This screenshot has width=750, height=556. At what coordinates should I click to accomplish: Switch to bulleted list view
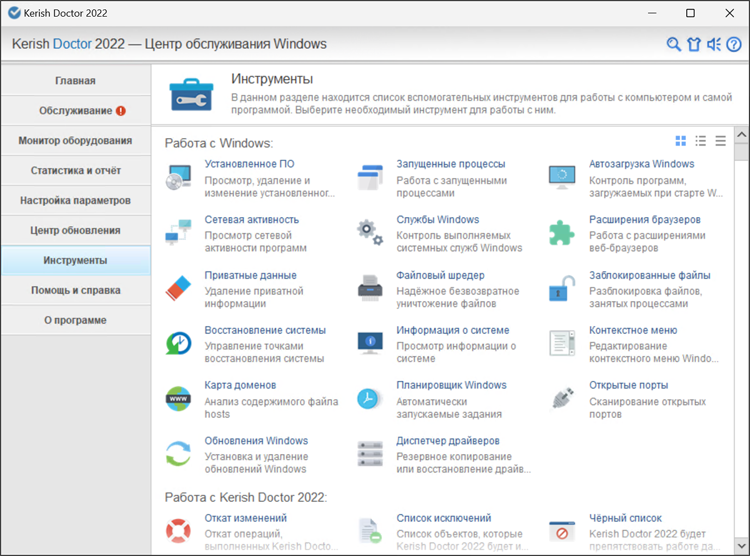coord(701,141)
